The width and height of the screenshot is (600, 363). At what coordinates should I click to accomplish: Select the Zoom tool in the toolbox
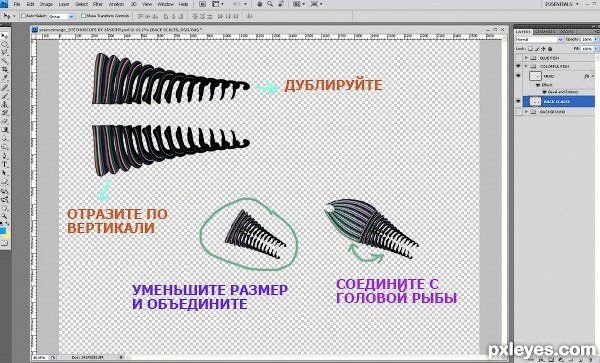[x=5, y=216]
